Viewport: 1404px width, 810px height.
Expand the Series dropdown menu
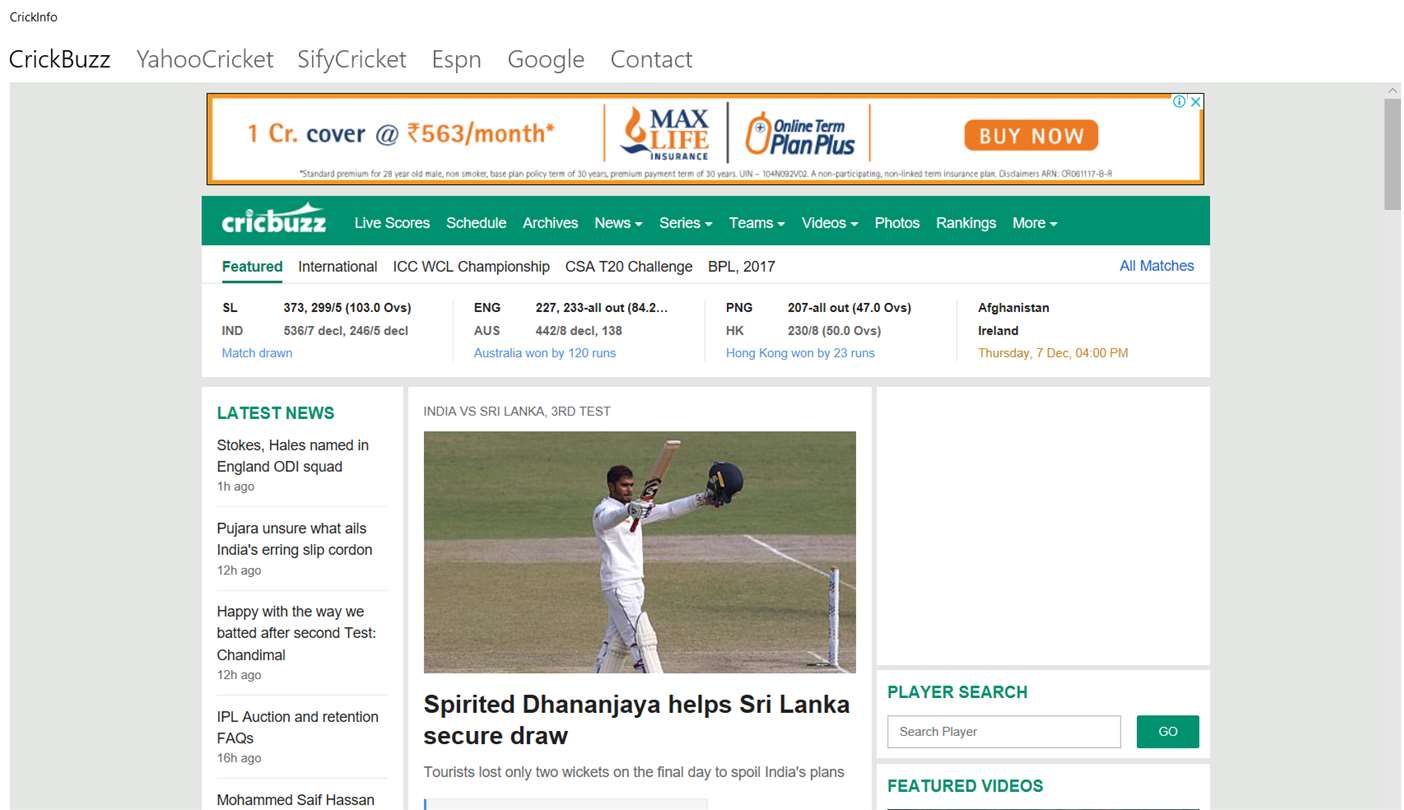[686, 223]
